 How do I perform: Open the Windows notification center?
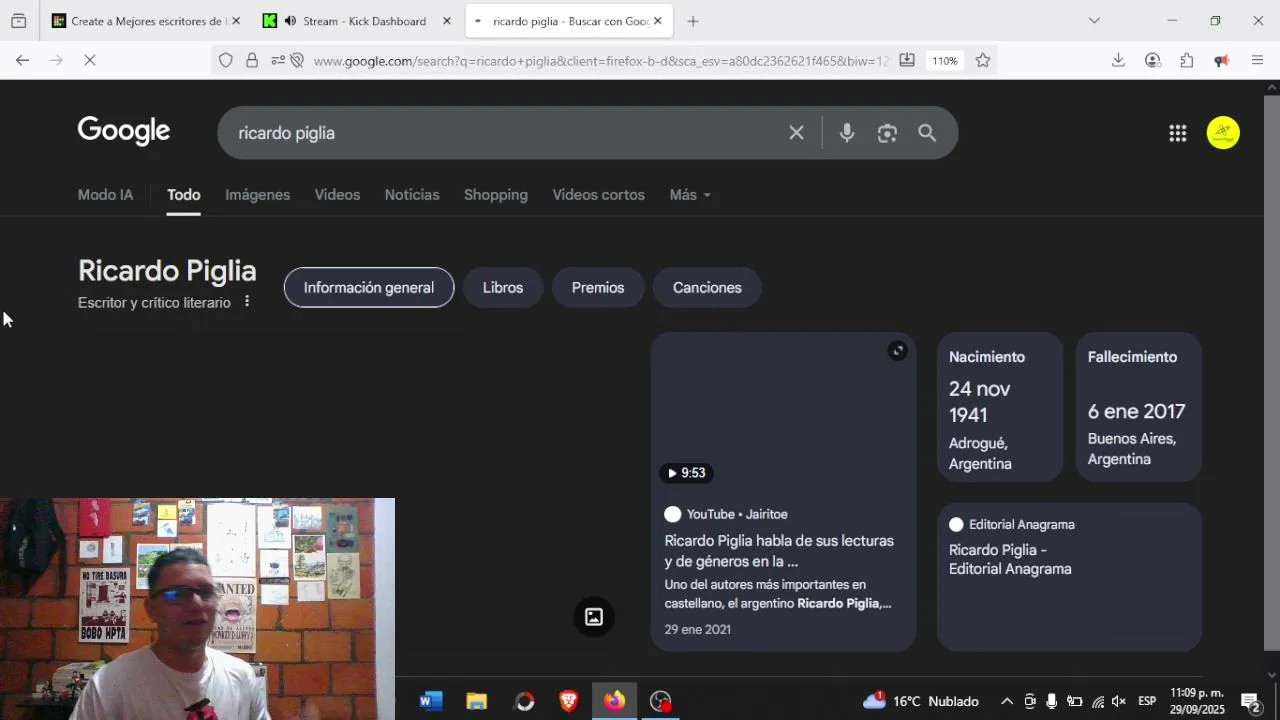[1251, 701]
